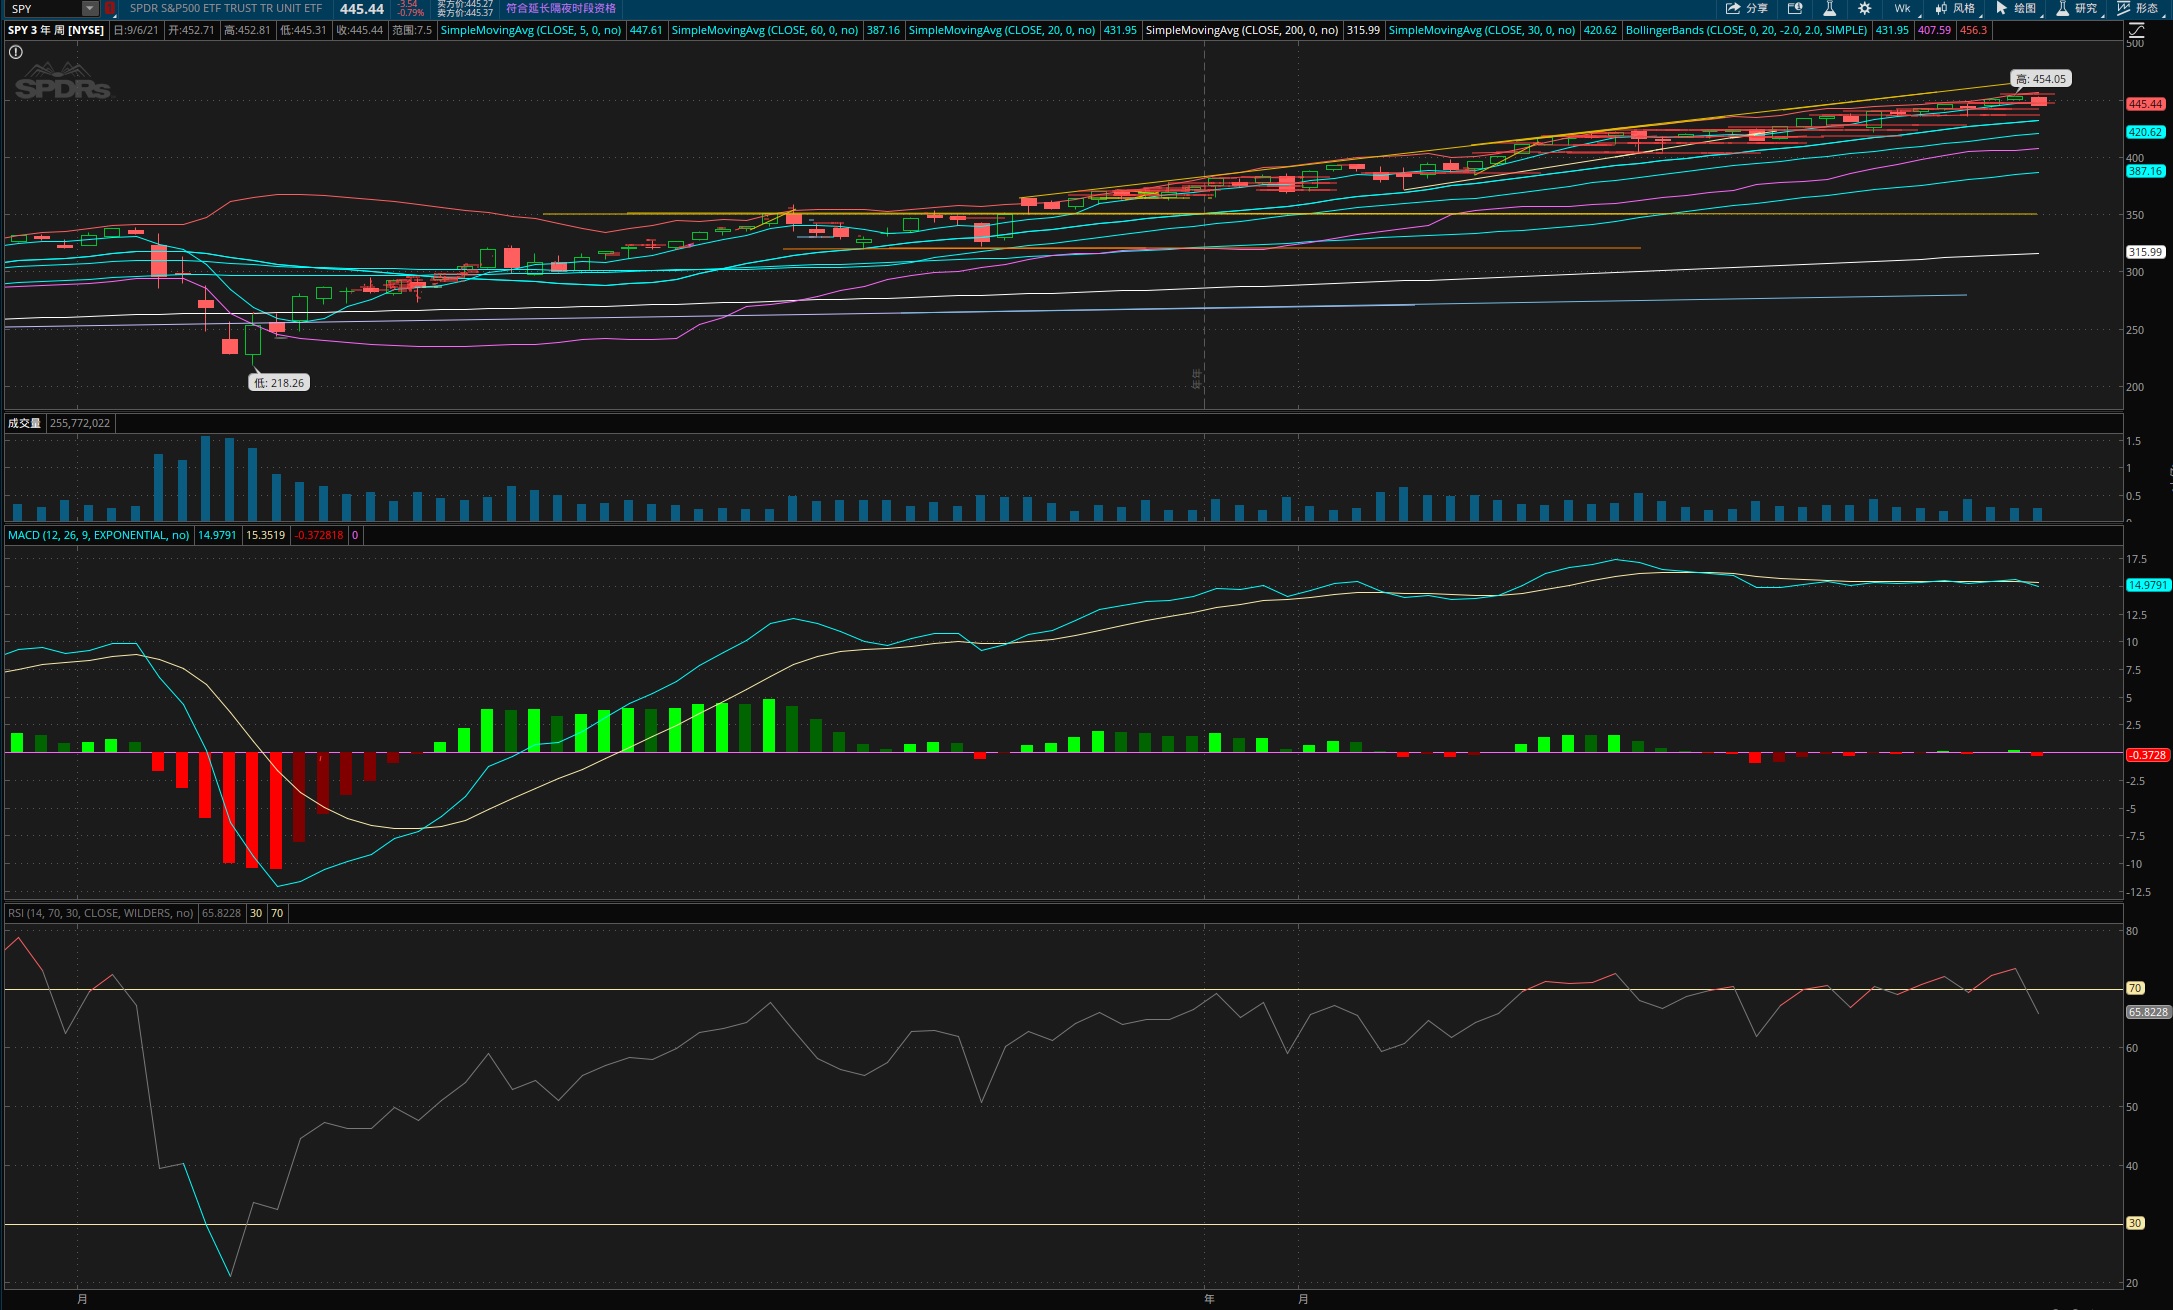Image resolution: width=2173 pixels, height=1310 pixels.
Task: Click the 范围:7.5 range field
Action: (x=412, y=30)
